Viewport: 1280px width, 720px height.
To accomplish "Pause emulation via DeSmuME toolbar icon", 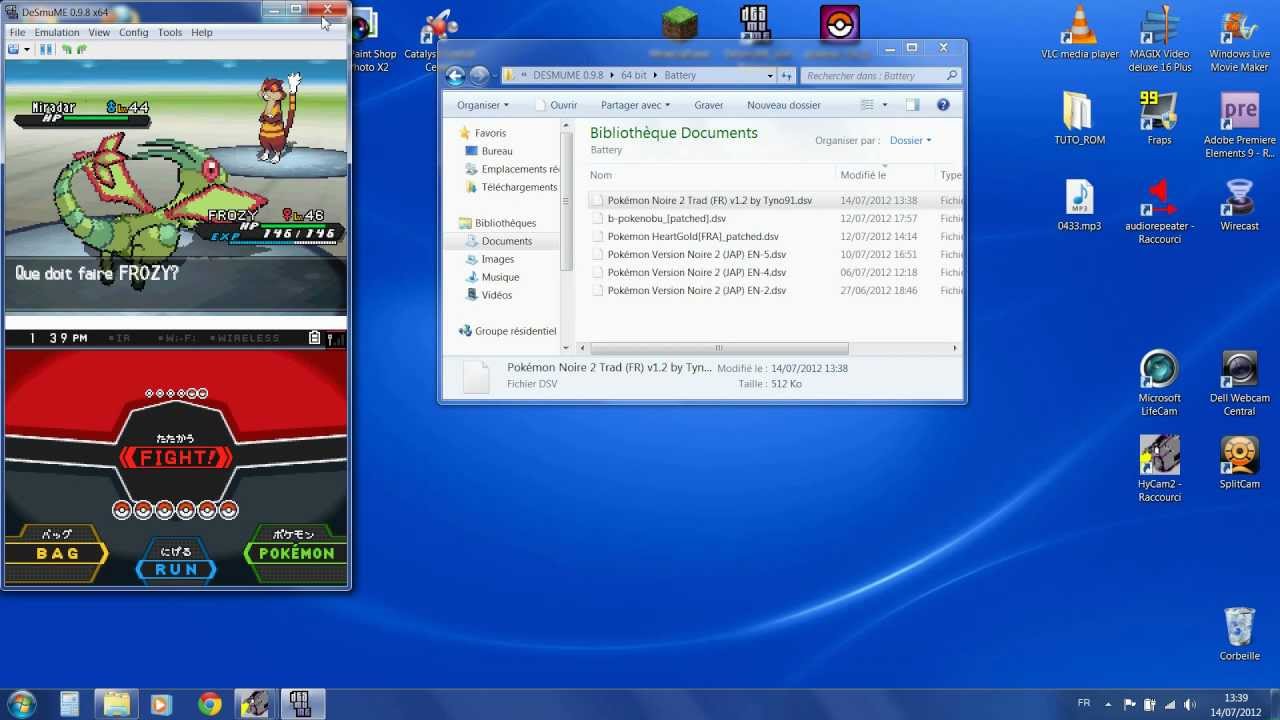I will pyautogui.click(x=45, y=49).
